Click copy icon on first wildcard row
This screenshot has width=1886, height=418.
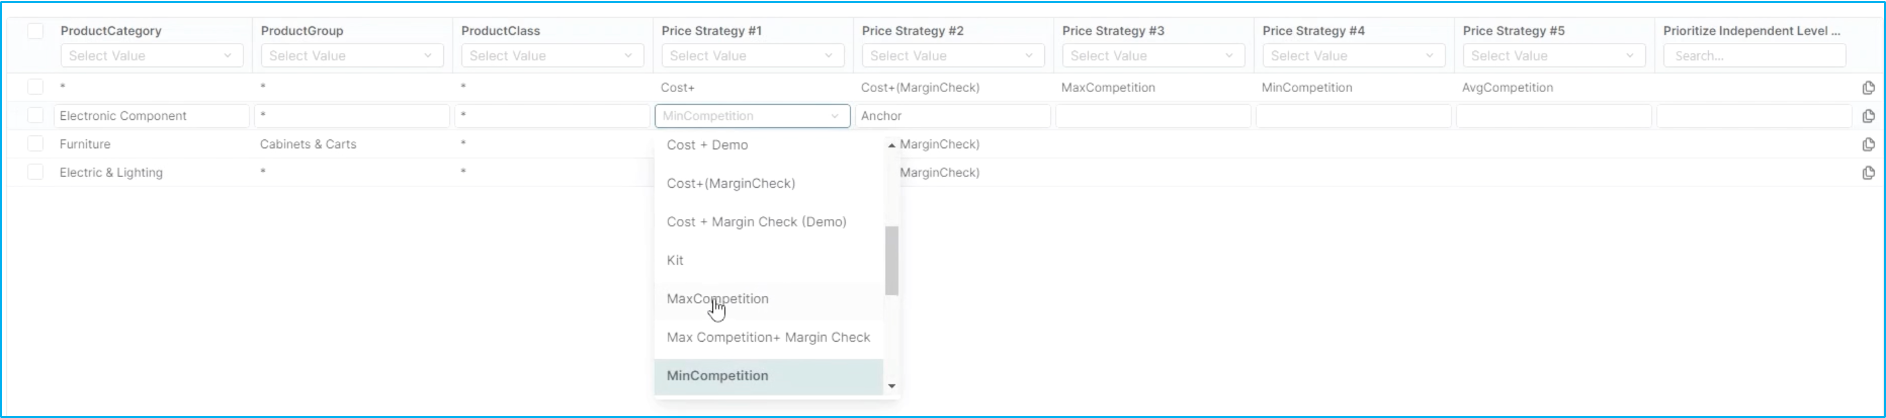[1868, 88]
